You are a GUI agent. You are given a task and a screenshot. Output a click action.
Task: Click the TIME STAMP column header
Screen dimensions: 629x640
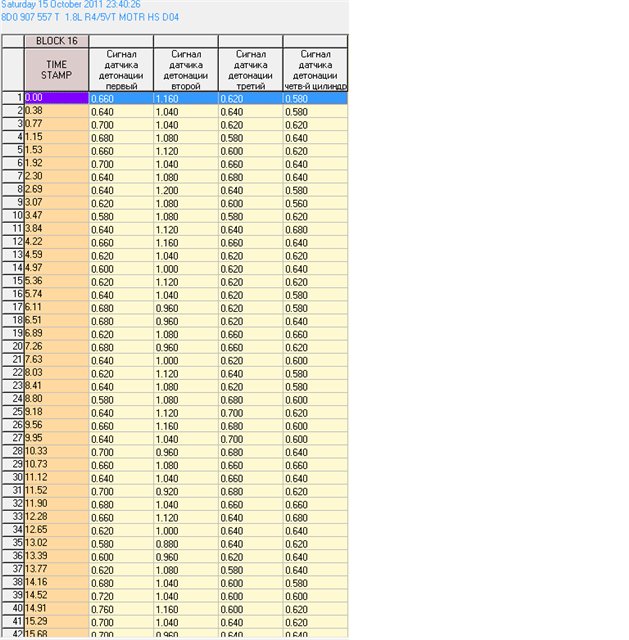click(x=56, y=70)
